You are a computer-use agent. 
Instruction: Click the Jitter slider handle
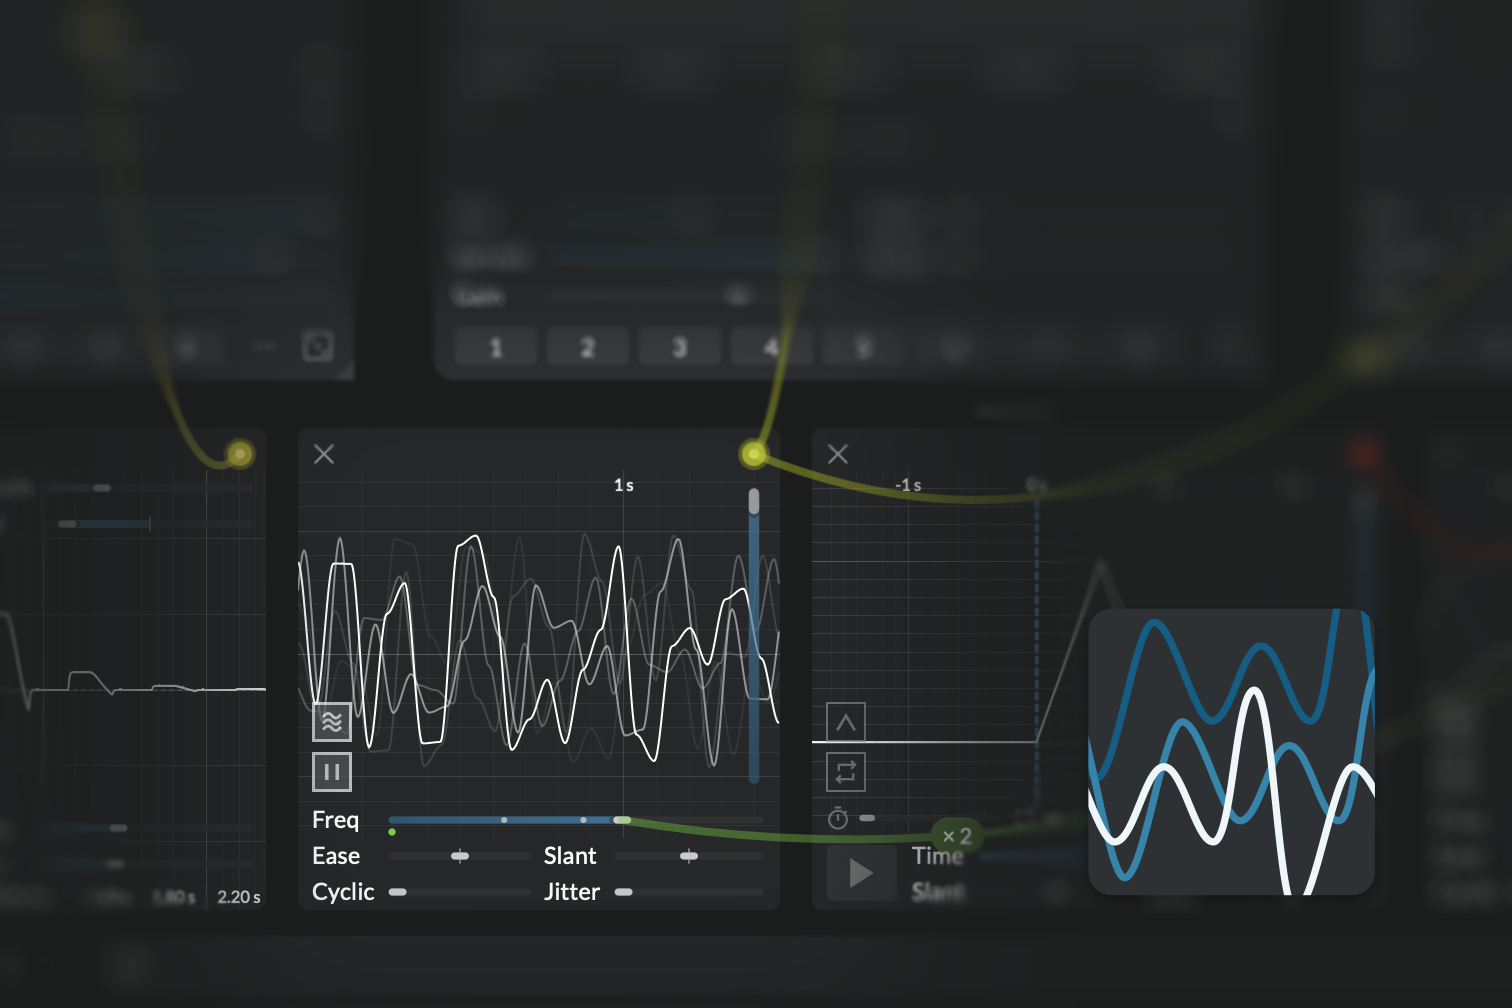(624, 892)
